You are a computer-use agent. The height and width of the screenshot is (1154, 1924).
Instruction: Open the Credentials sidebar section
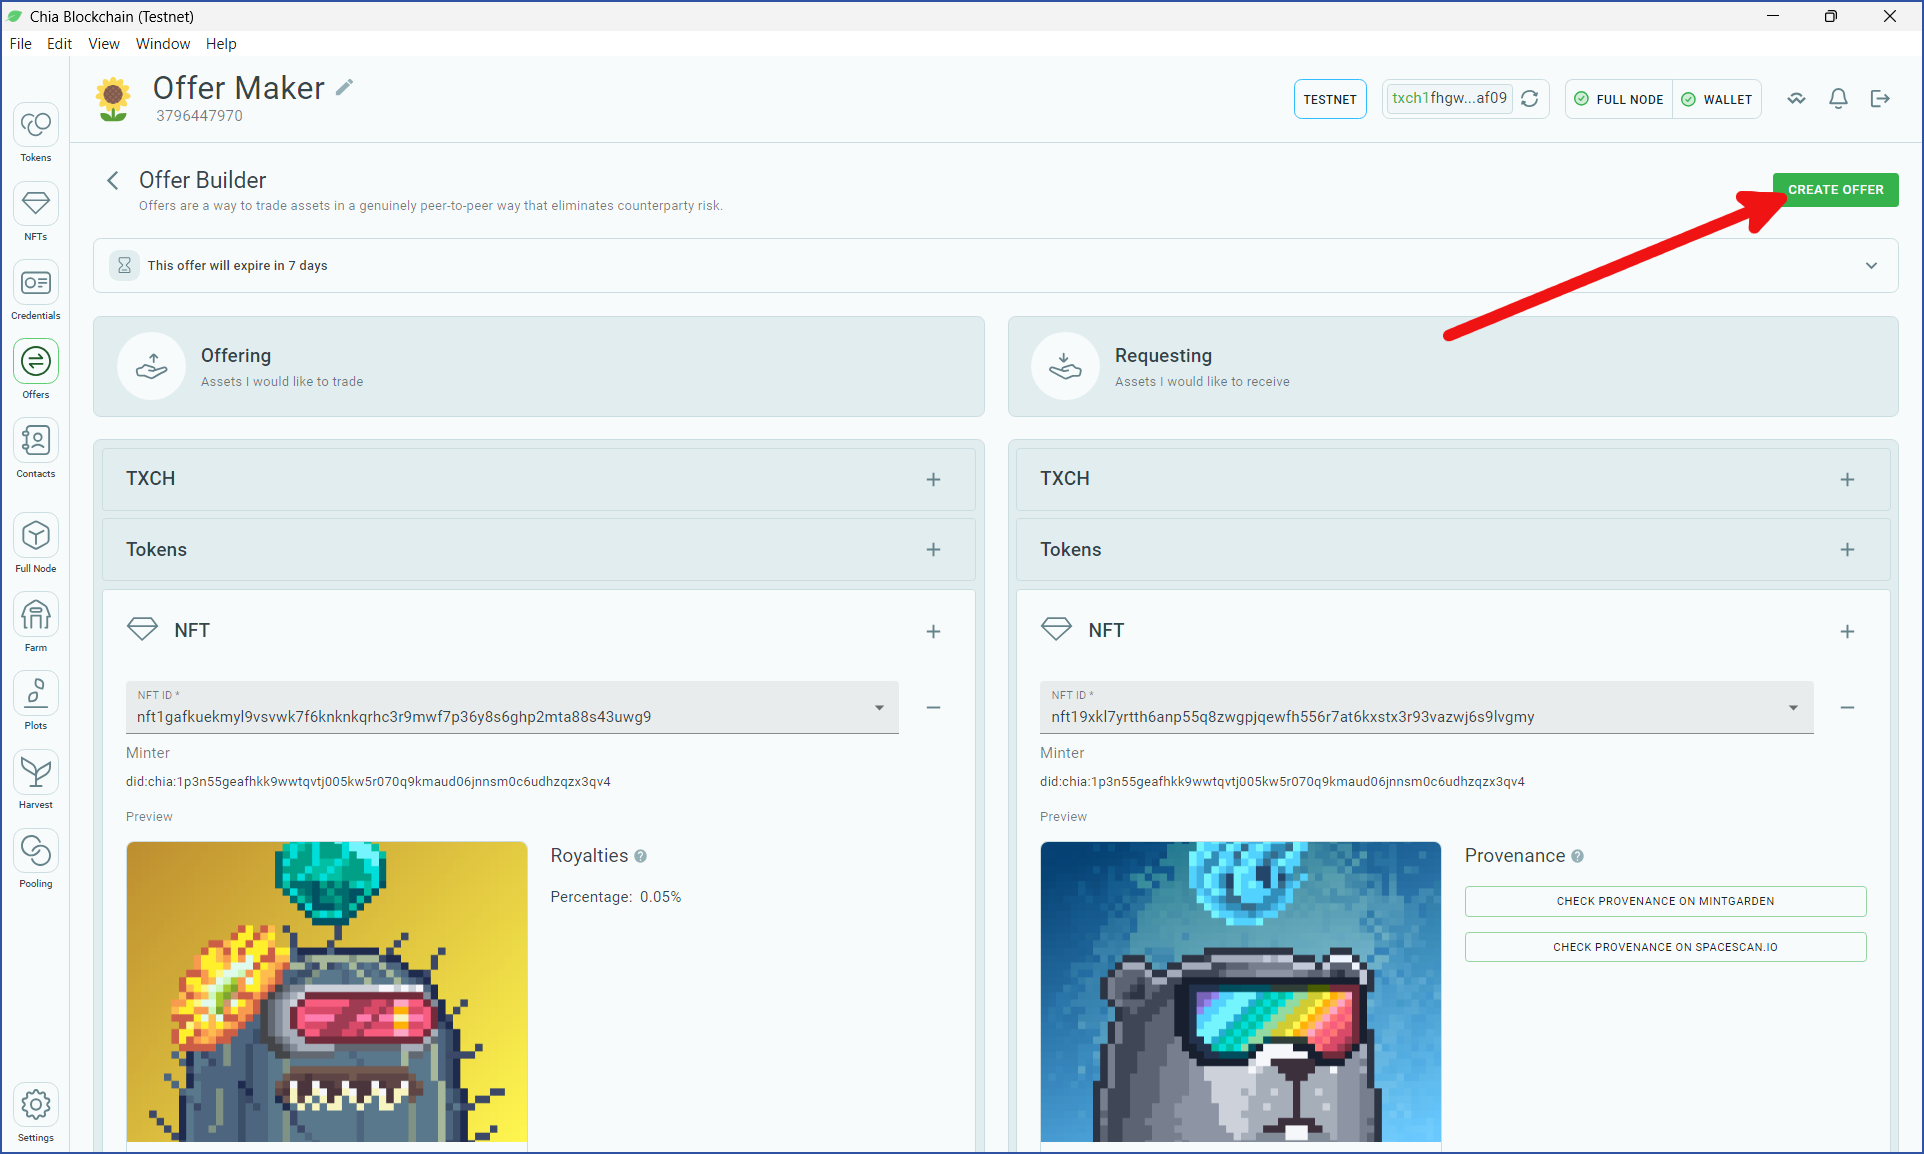(x=36, y=291)
